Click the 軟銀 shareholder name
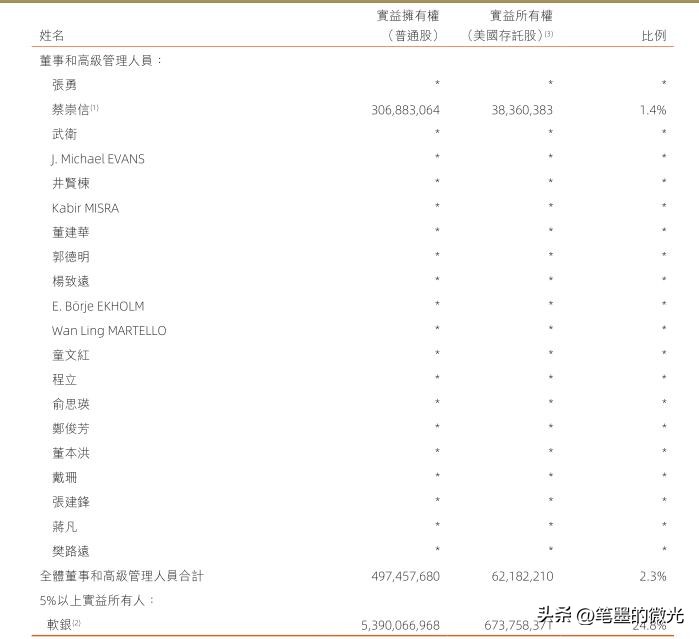The width and height of the screenshot is (699, 639). tap(62, 625)
